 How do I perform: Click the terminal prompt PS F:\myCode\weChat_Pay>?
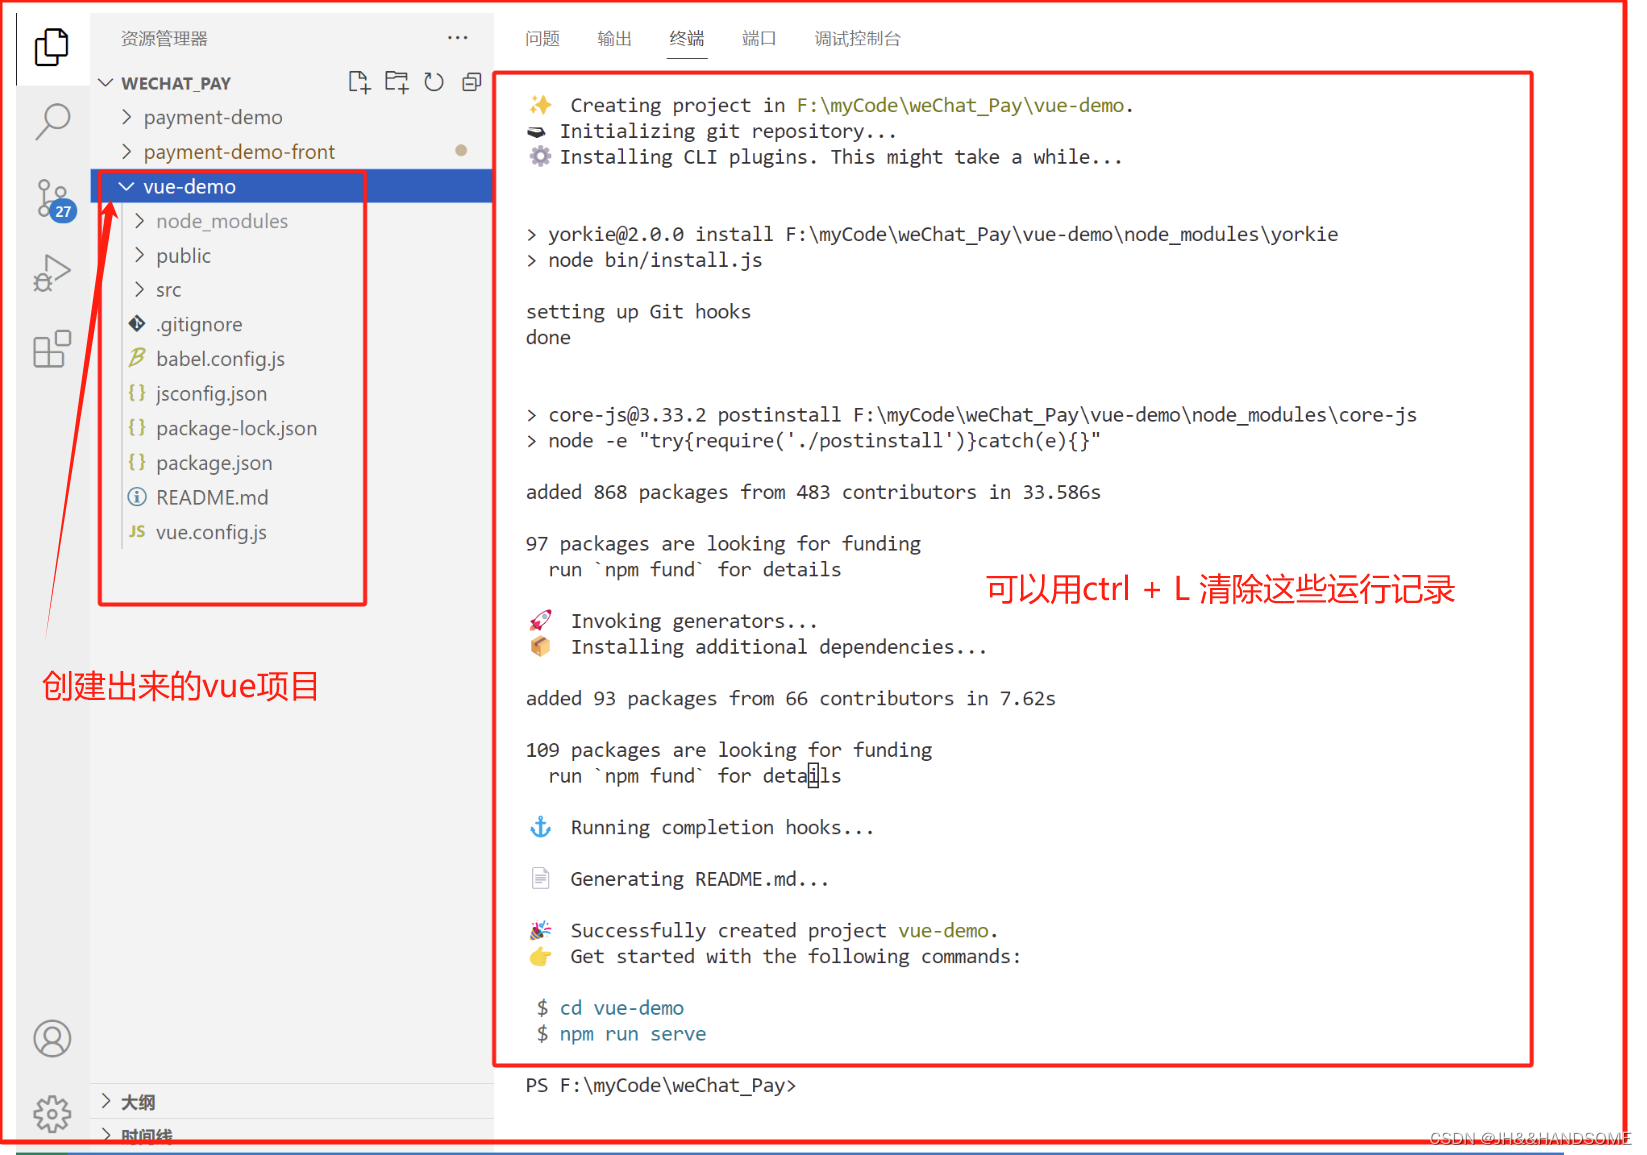click(x=661, y=1085)
